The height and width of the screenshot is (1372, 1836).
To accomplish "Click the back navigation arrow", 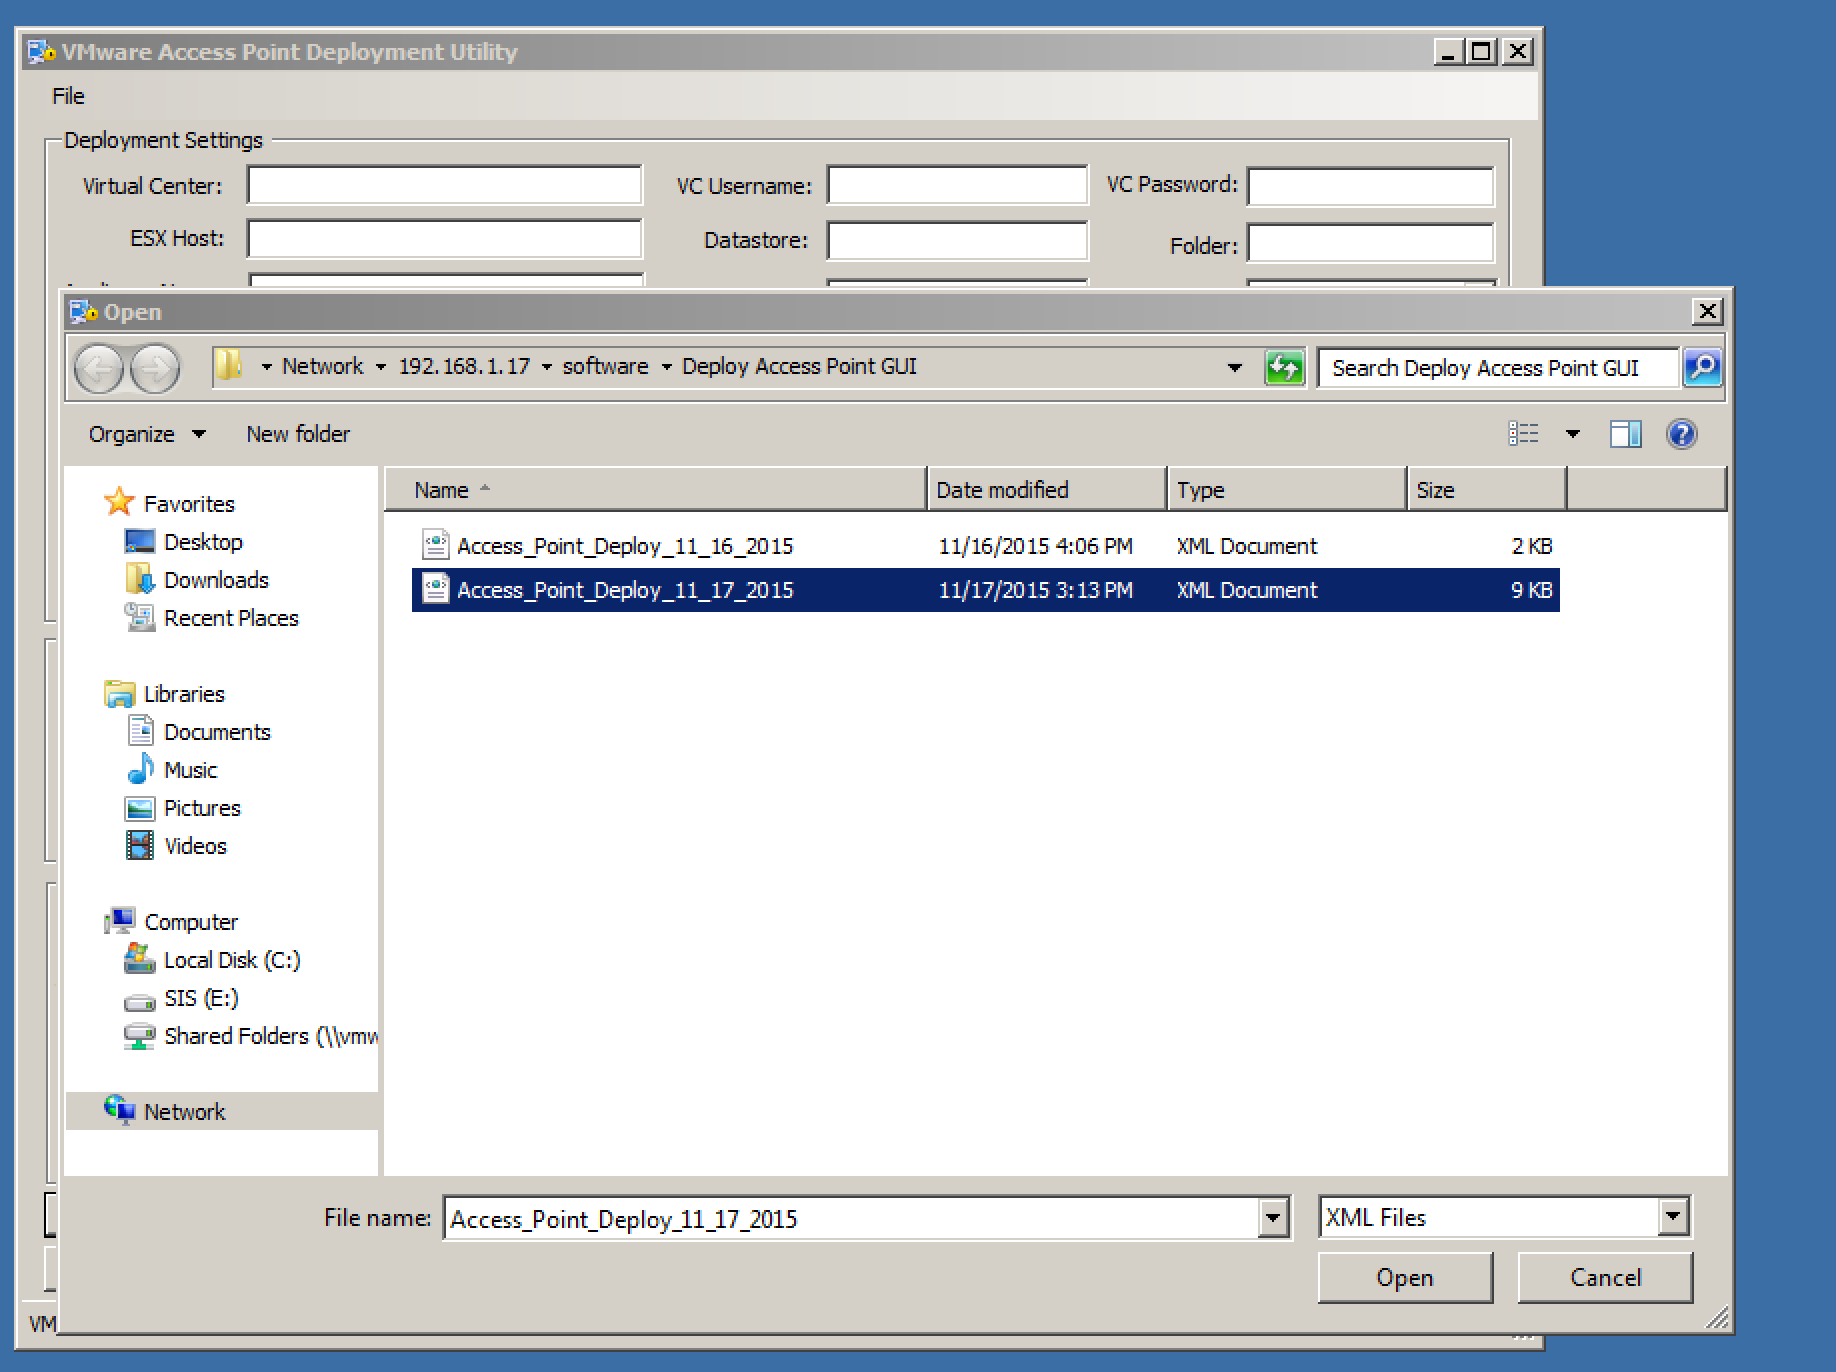I will point(99,369).
